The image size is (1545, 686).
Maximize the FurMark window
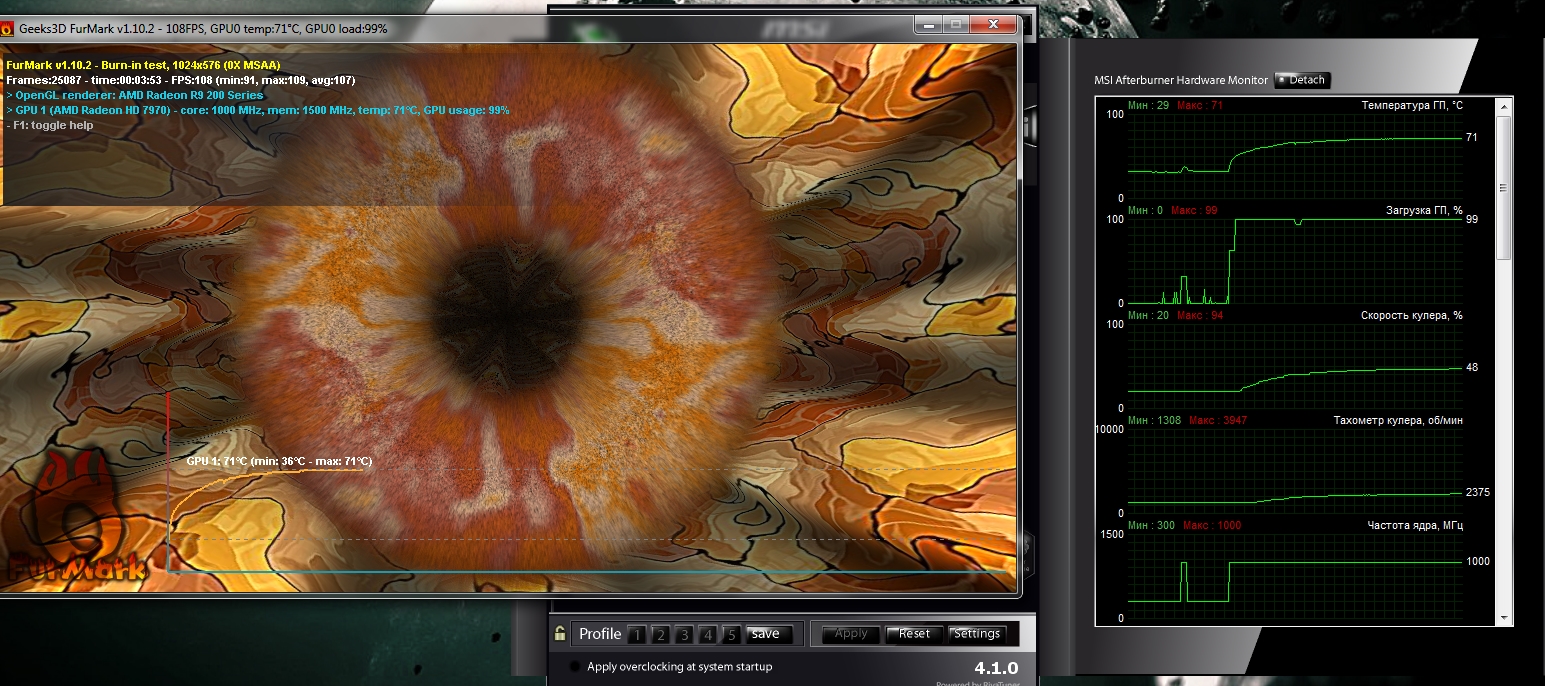[x=957, y=24]
